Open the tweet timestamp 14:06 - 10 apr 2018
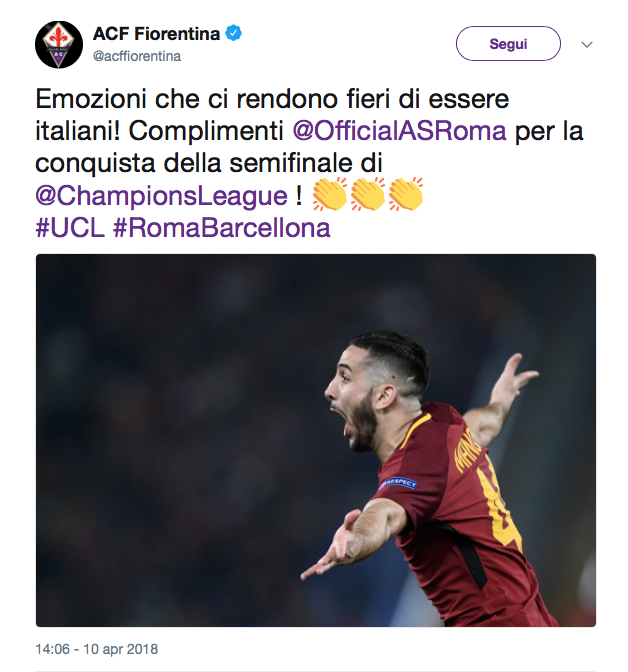This screenshot has width=628, height=672. [96, 649]
